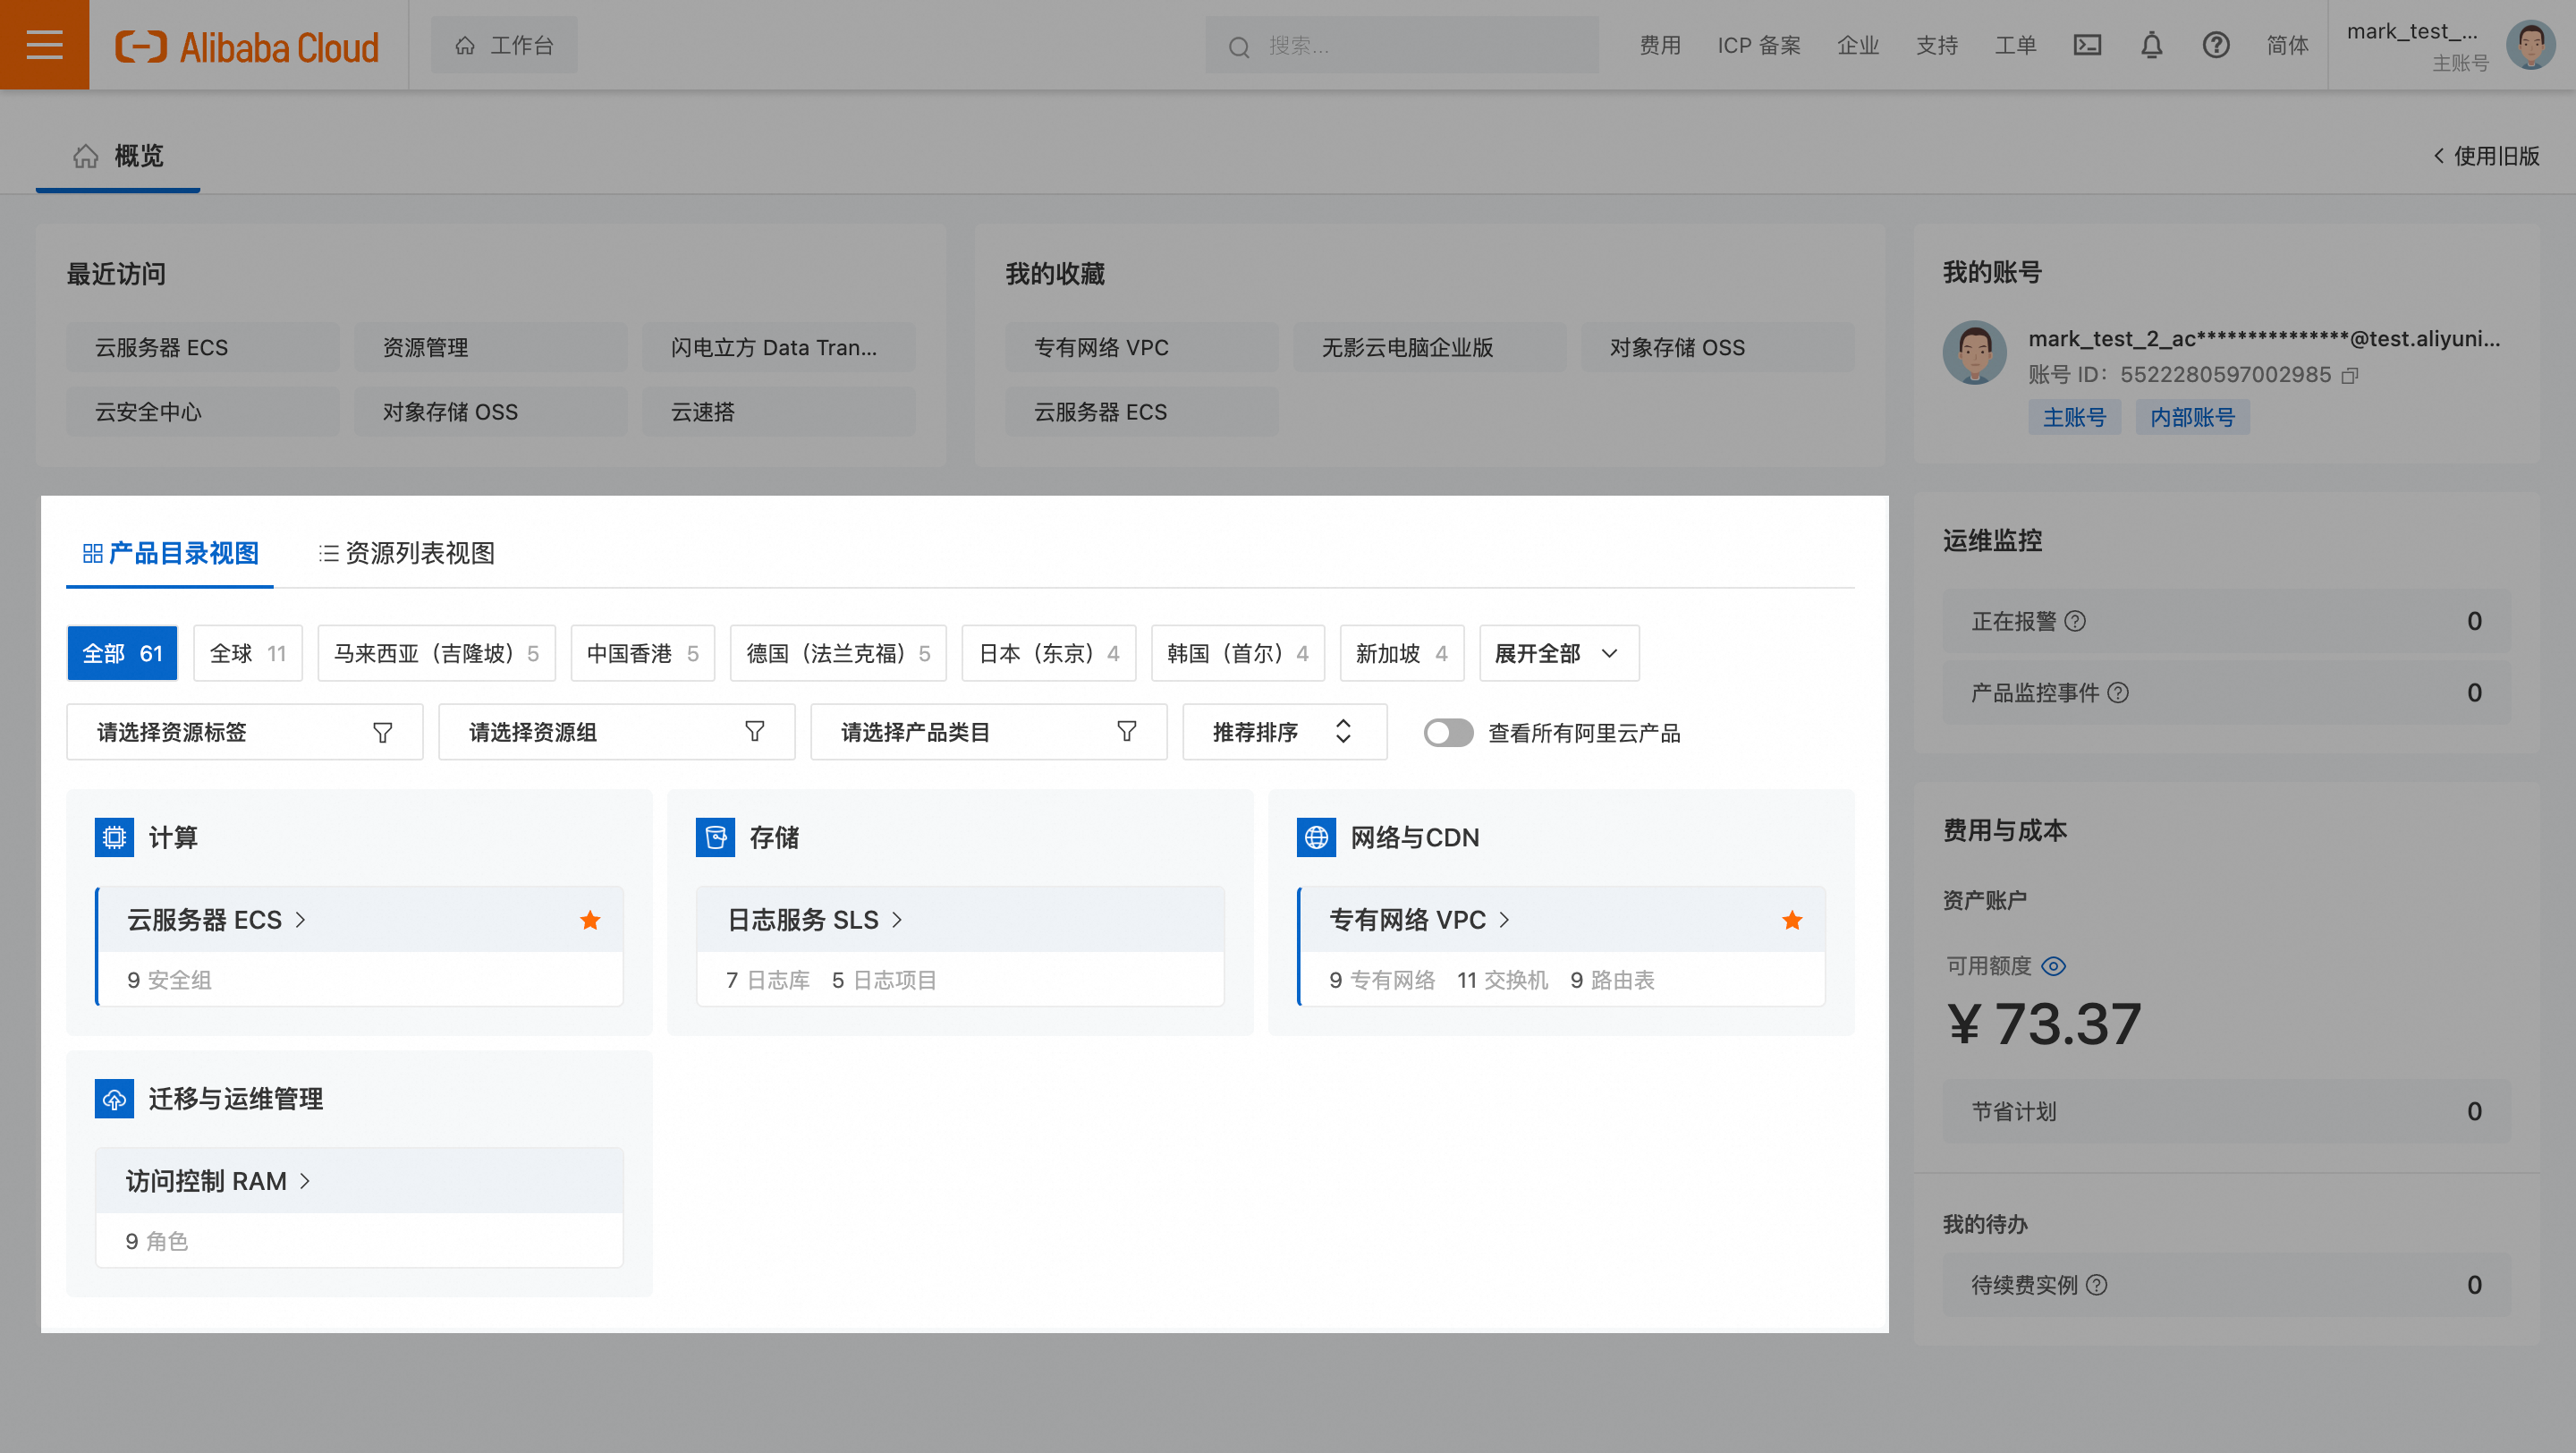Toggle 查看所有阿里云产品 switch
This screenshot has height=1453, width=2576.
tap(1448, 733)
